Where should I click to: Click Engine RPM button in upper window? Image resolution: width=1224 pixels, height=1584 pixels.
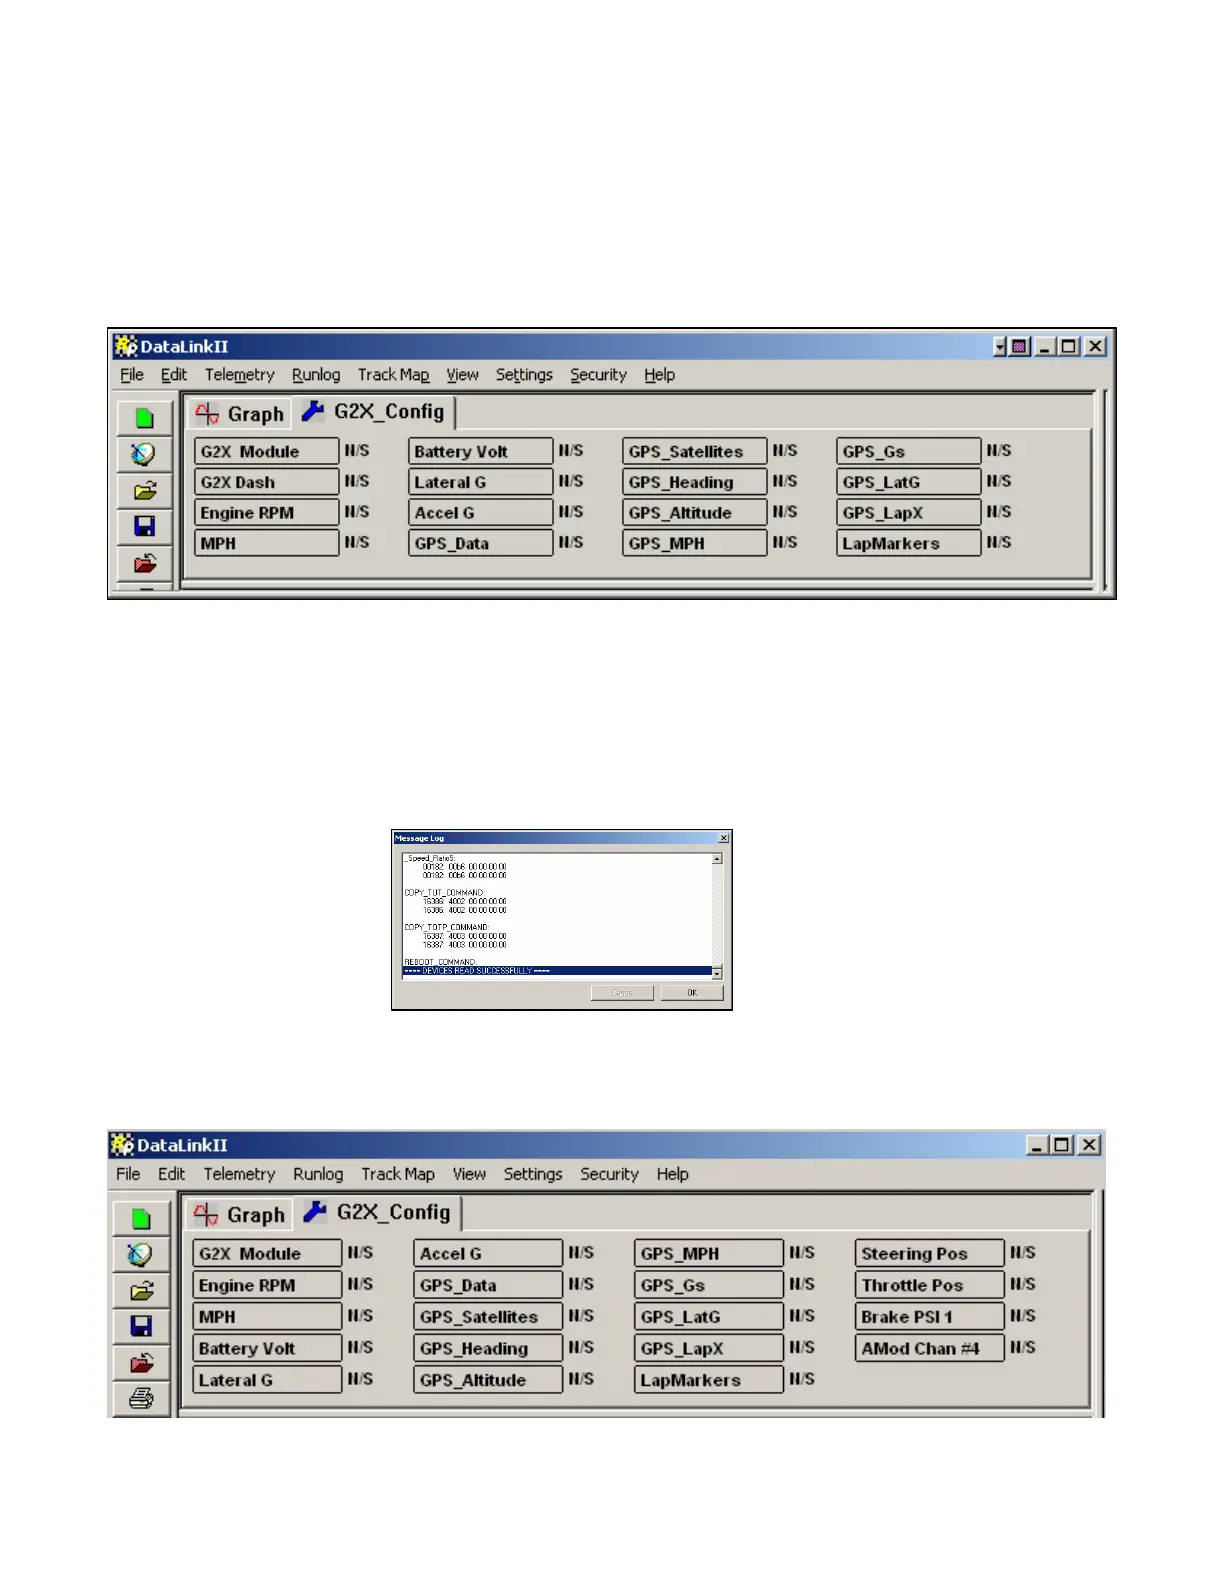[266, 513]
